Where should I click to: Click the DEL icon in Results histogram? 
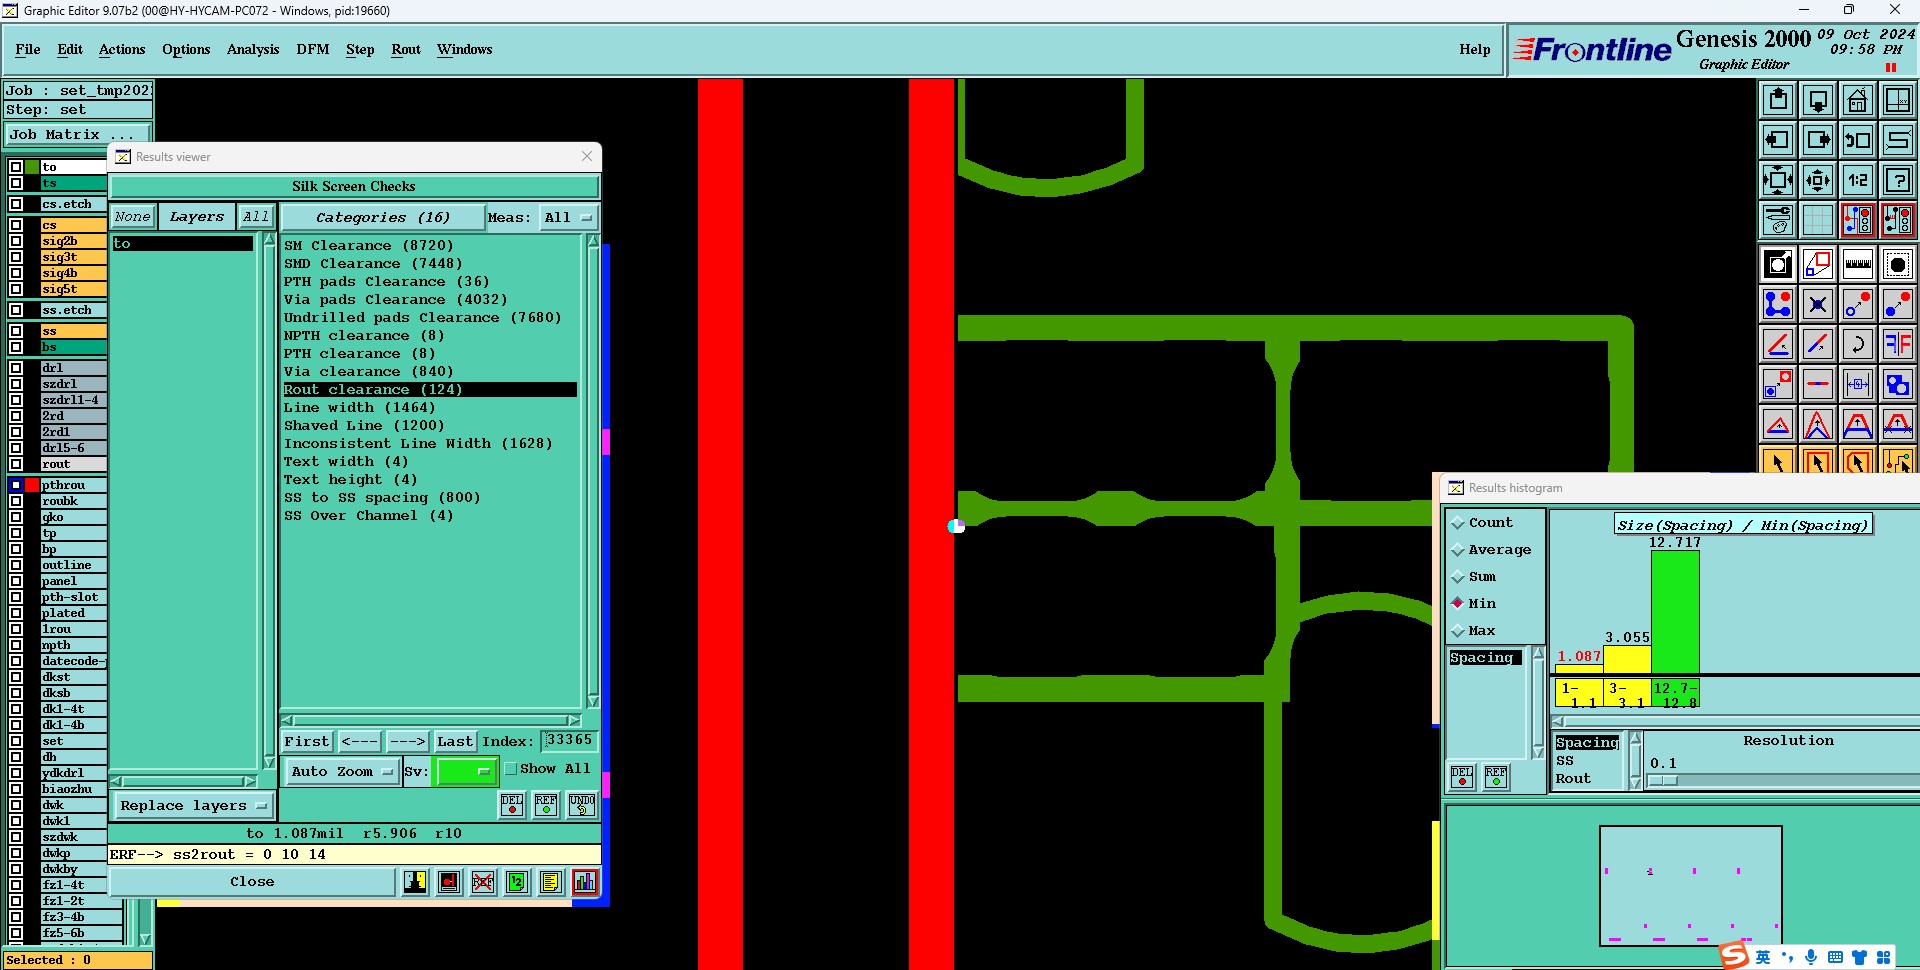1462,776
